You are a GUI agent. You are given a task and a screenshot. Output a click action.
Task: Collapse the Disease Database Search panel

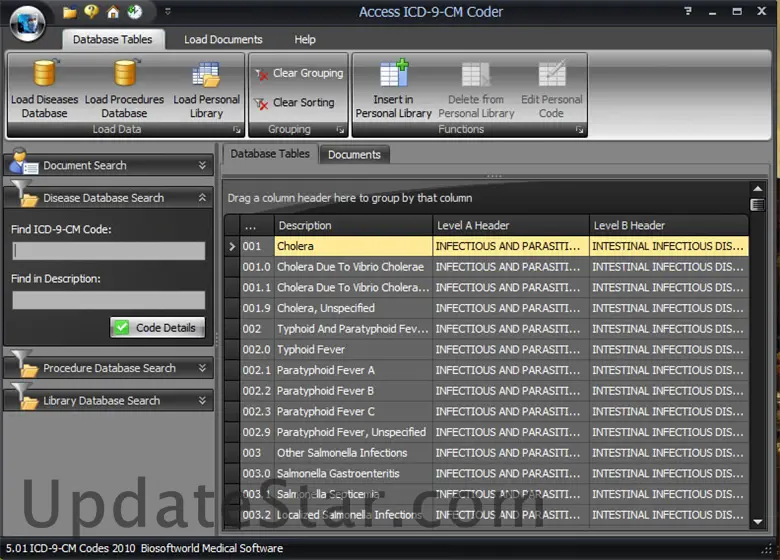click(x=202, y=197)
